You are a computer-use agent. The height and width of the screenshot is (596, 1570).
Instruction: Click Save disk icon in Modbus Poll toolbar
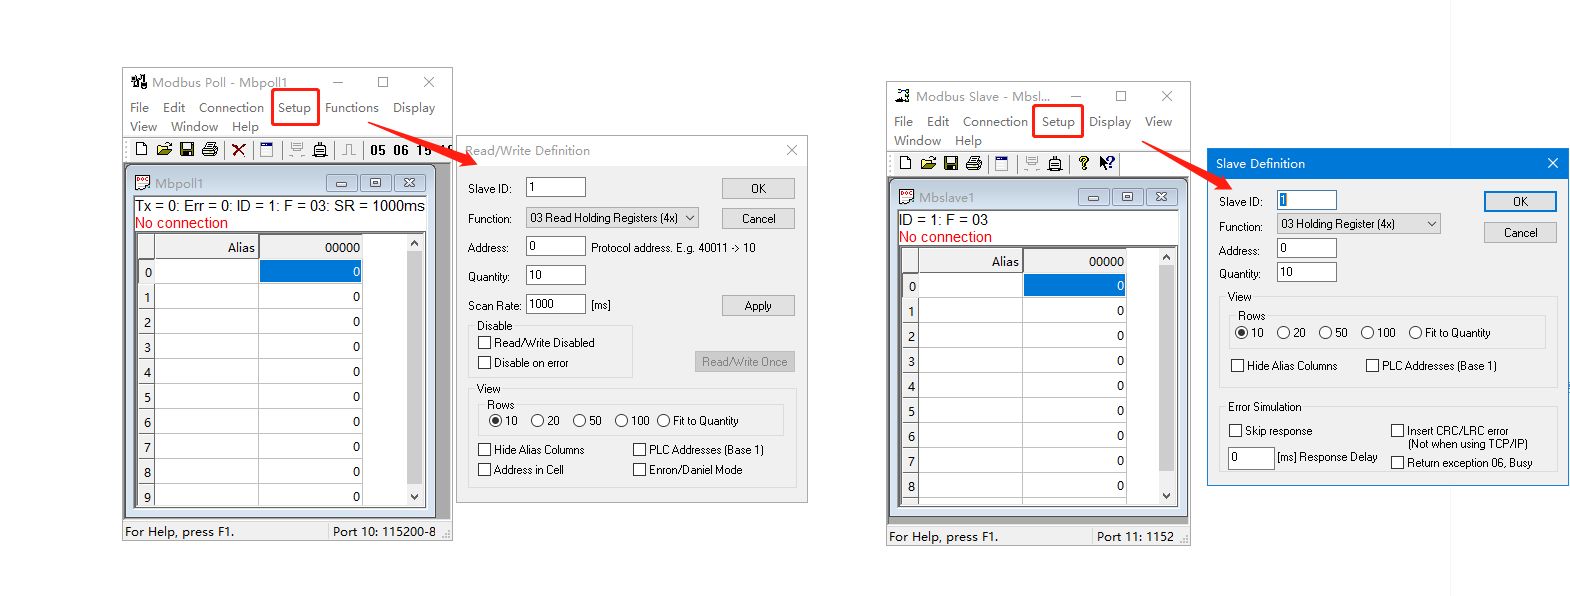(187, 150)
